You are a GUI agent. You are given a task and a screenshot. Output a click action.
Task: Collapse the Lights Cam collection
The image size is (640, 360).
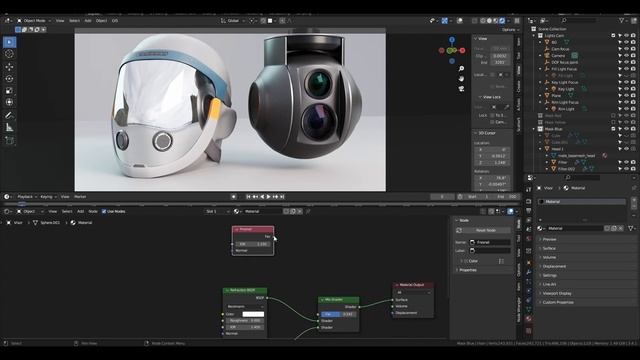click(x=534, y=36)
